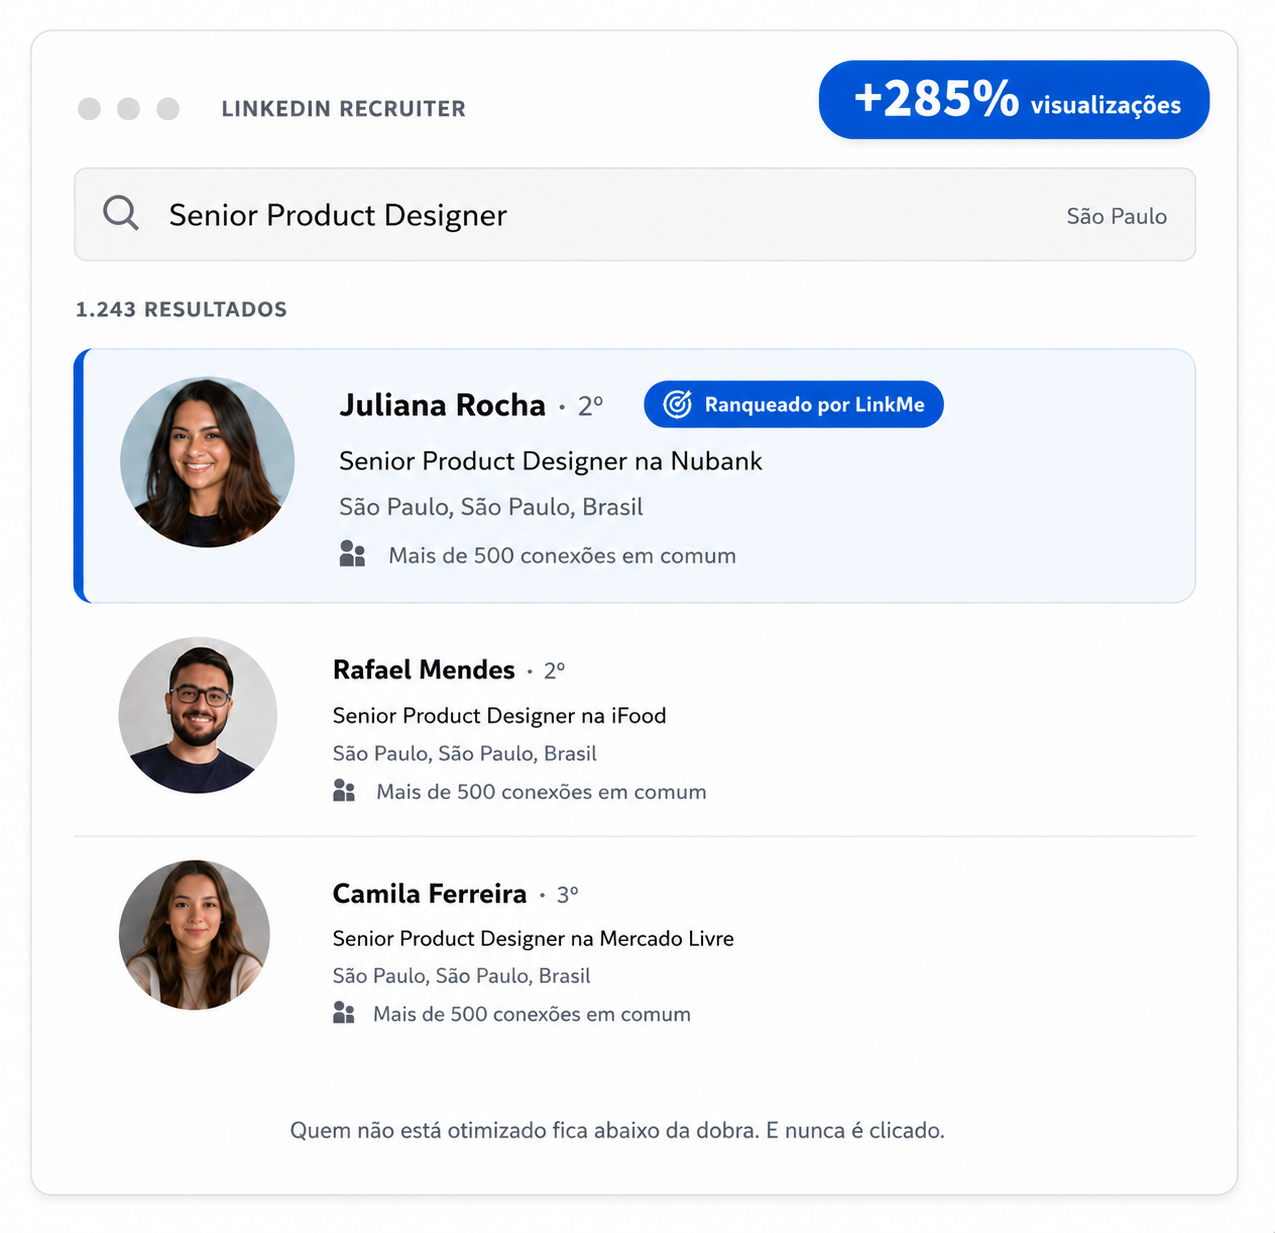Click the 3º degree label beside Camila Ferreira
1275x1233 pixels.
pyautogui.click(x=567, y=895)
